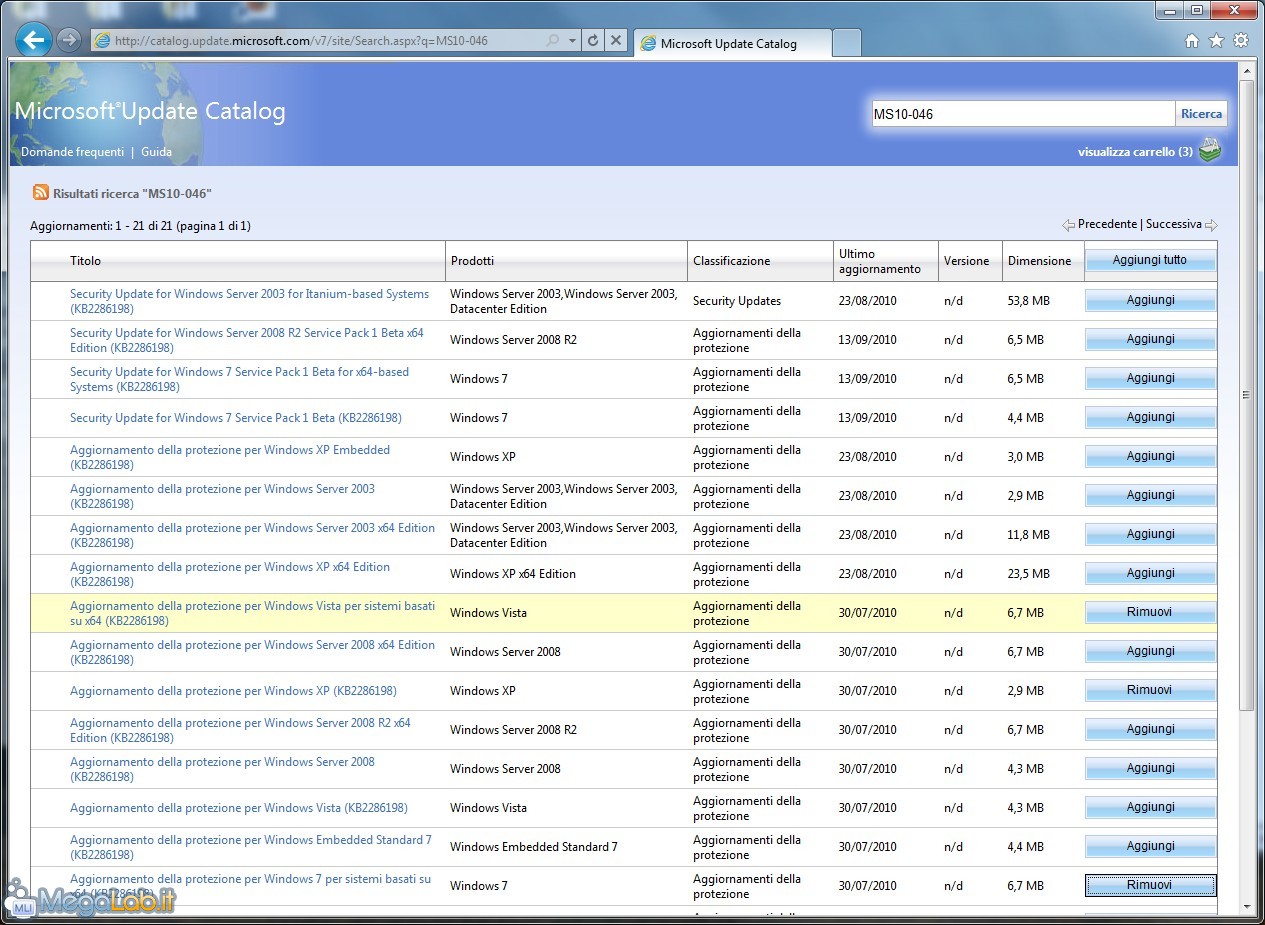Open the Domande frequenti link
The width and height of the screenshot is (1265, 925).
72,152
